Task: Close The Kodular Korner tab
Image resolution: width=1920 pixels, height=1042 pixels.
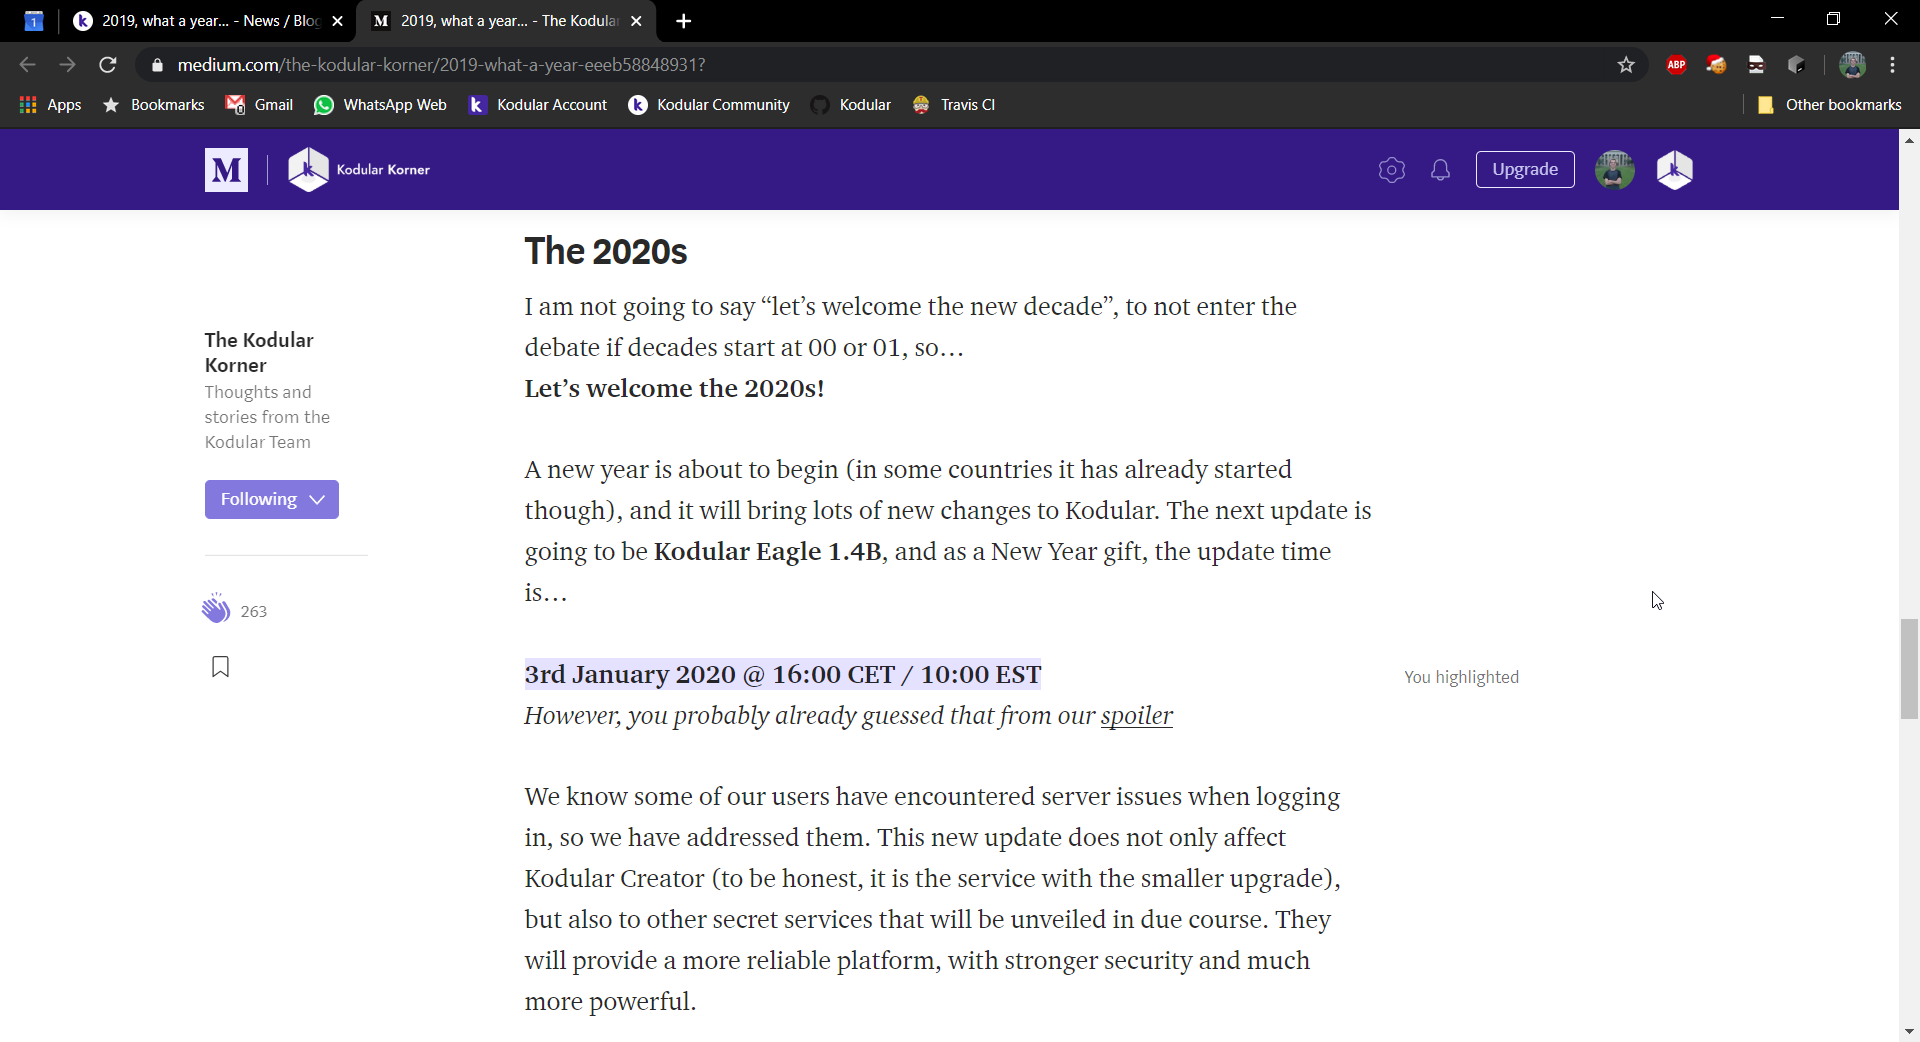Action: [x=636, y=21]
